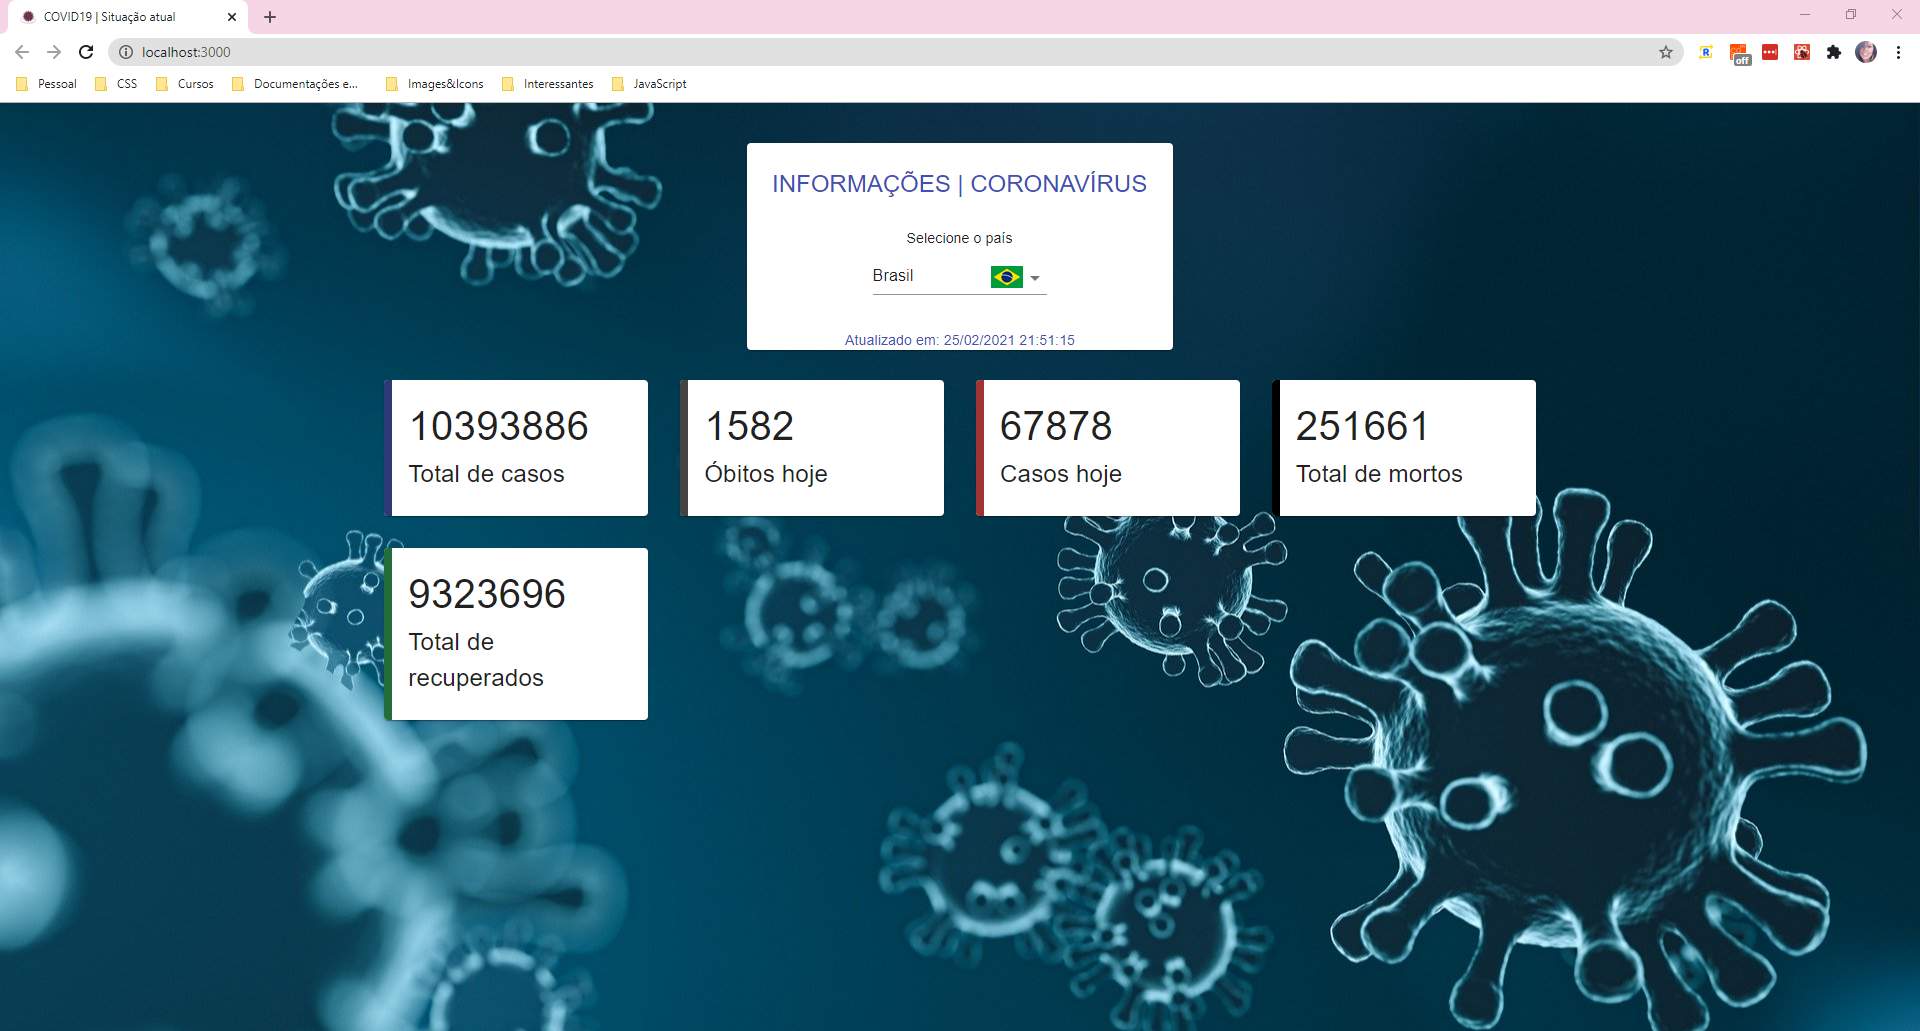Reload the localhost page
This screenshot has height=1031, width=1920.
[86, 52]
